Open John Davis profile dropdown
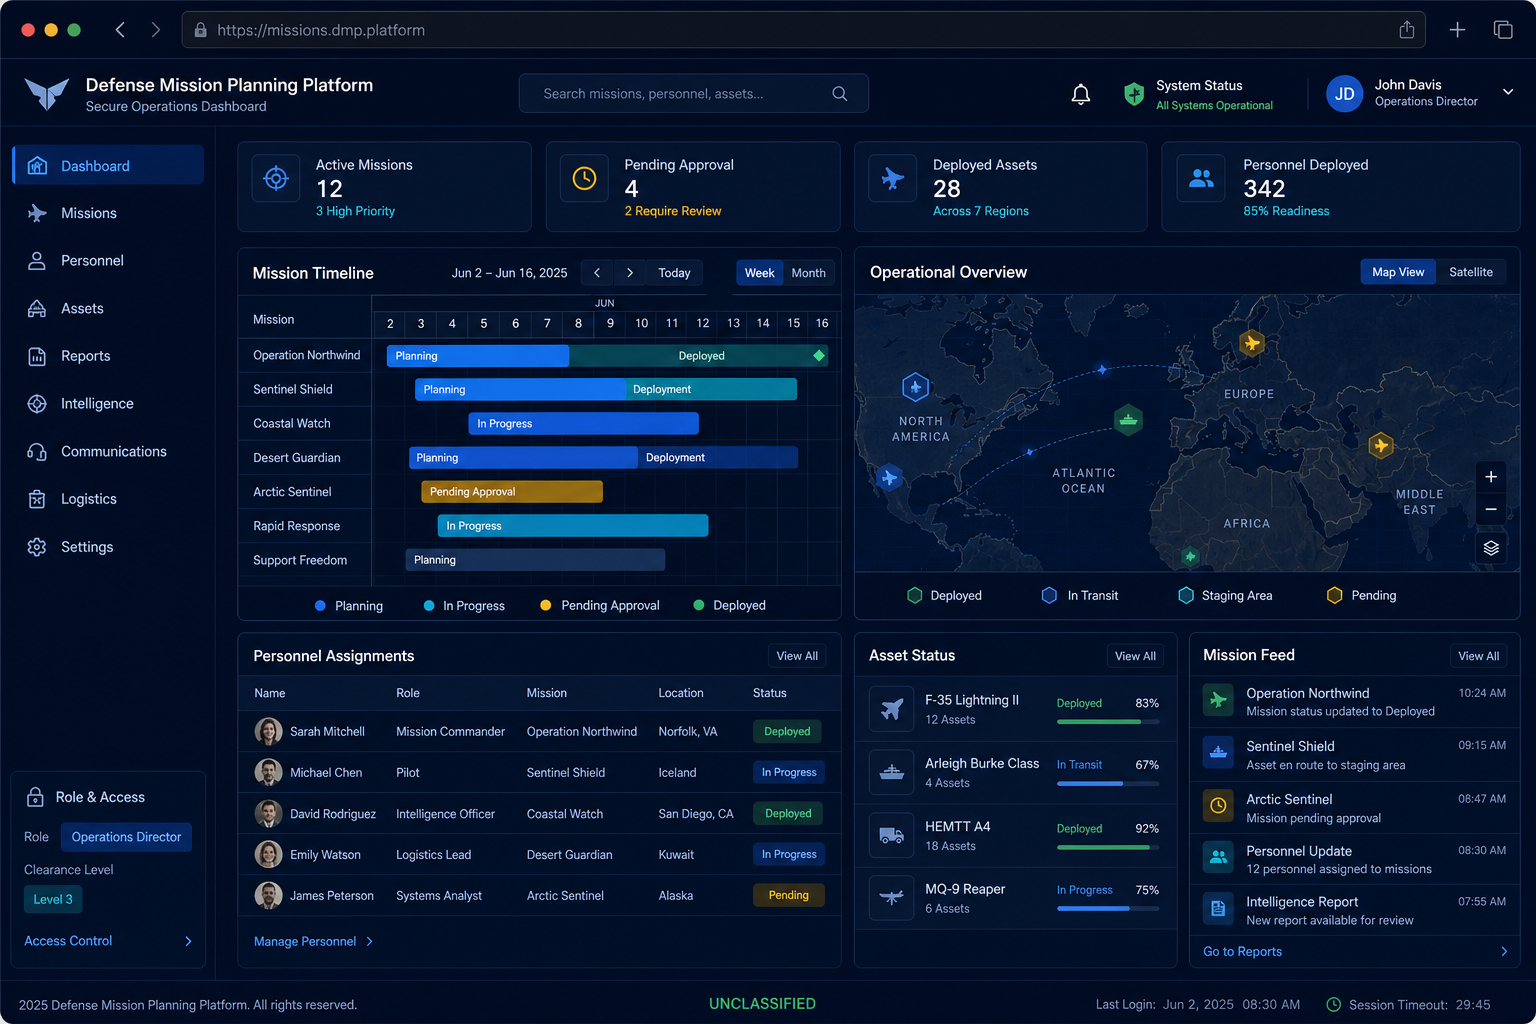The image size is (1536, 1024). tap(1508, 92)
